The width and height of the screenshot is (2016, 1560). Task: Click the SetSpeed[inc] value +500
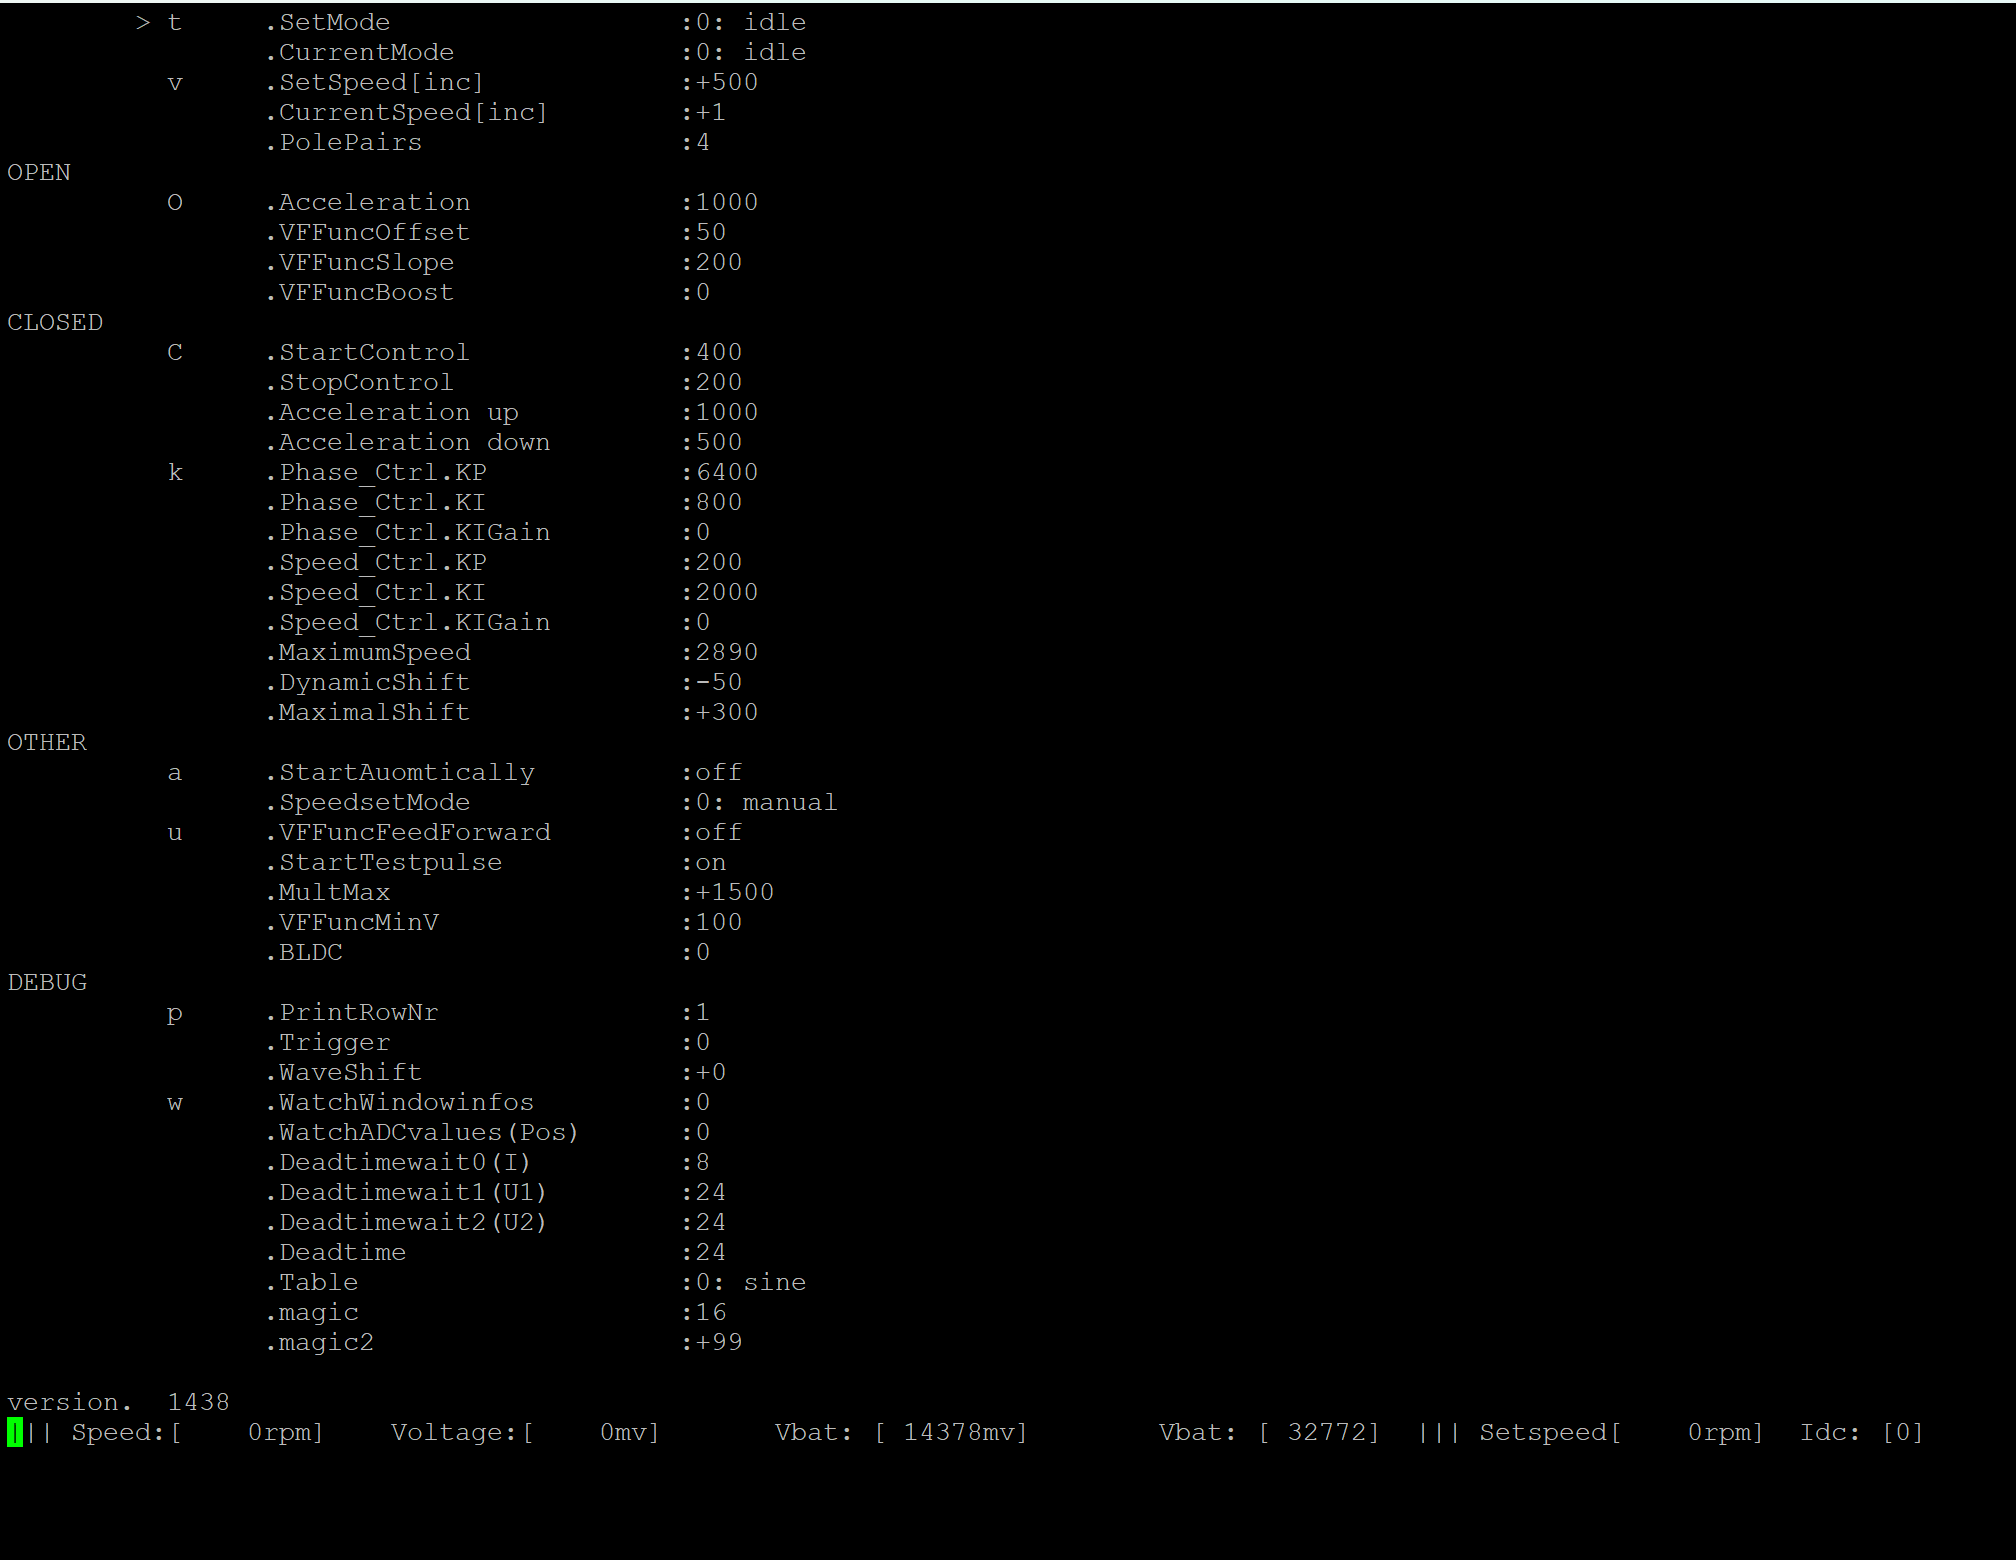726,82
